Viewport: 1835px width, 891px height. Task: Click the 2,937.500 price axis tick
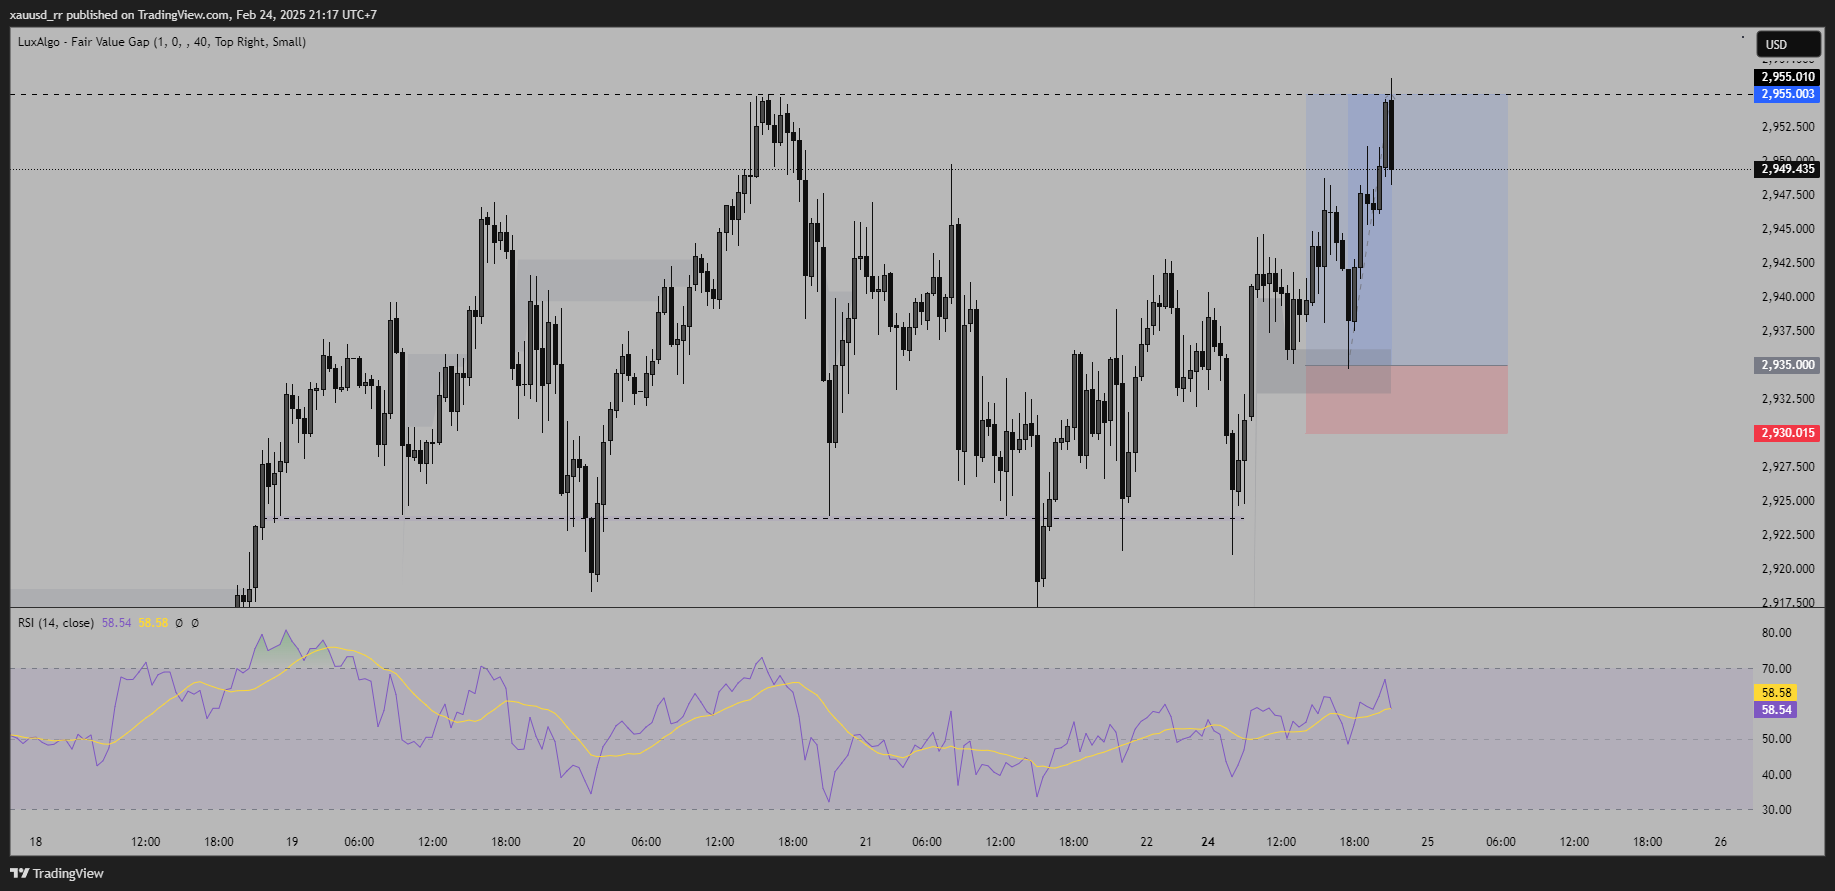click(1788, 331)
